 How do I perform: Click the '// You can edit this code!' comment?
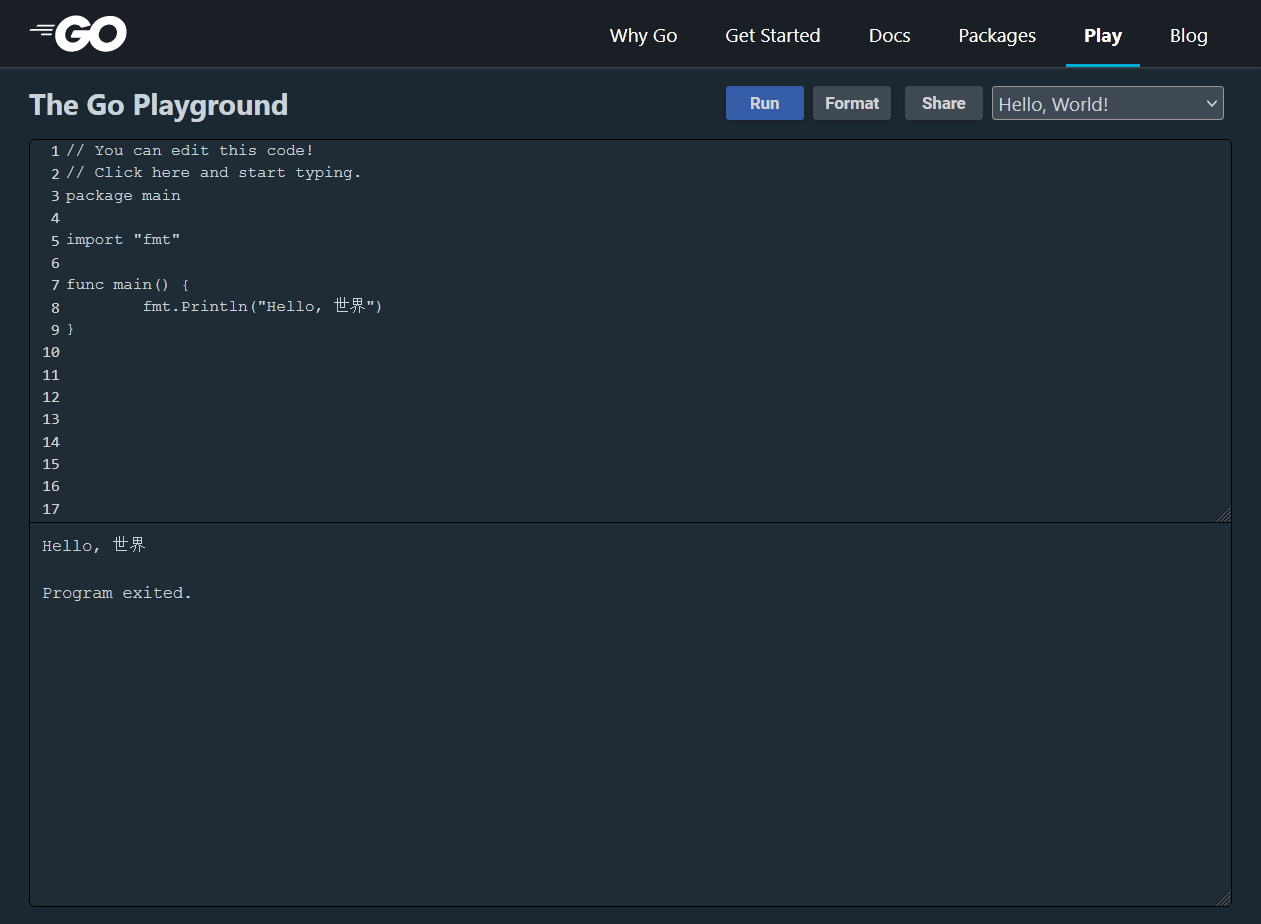pos(190,151)
